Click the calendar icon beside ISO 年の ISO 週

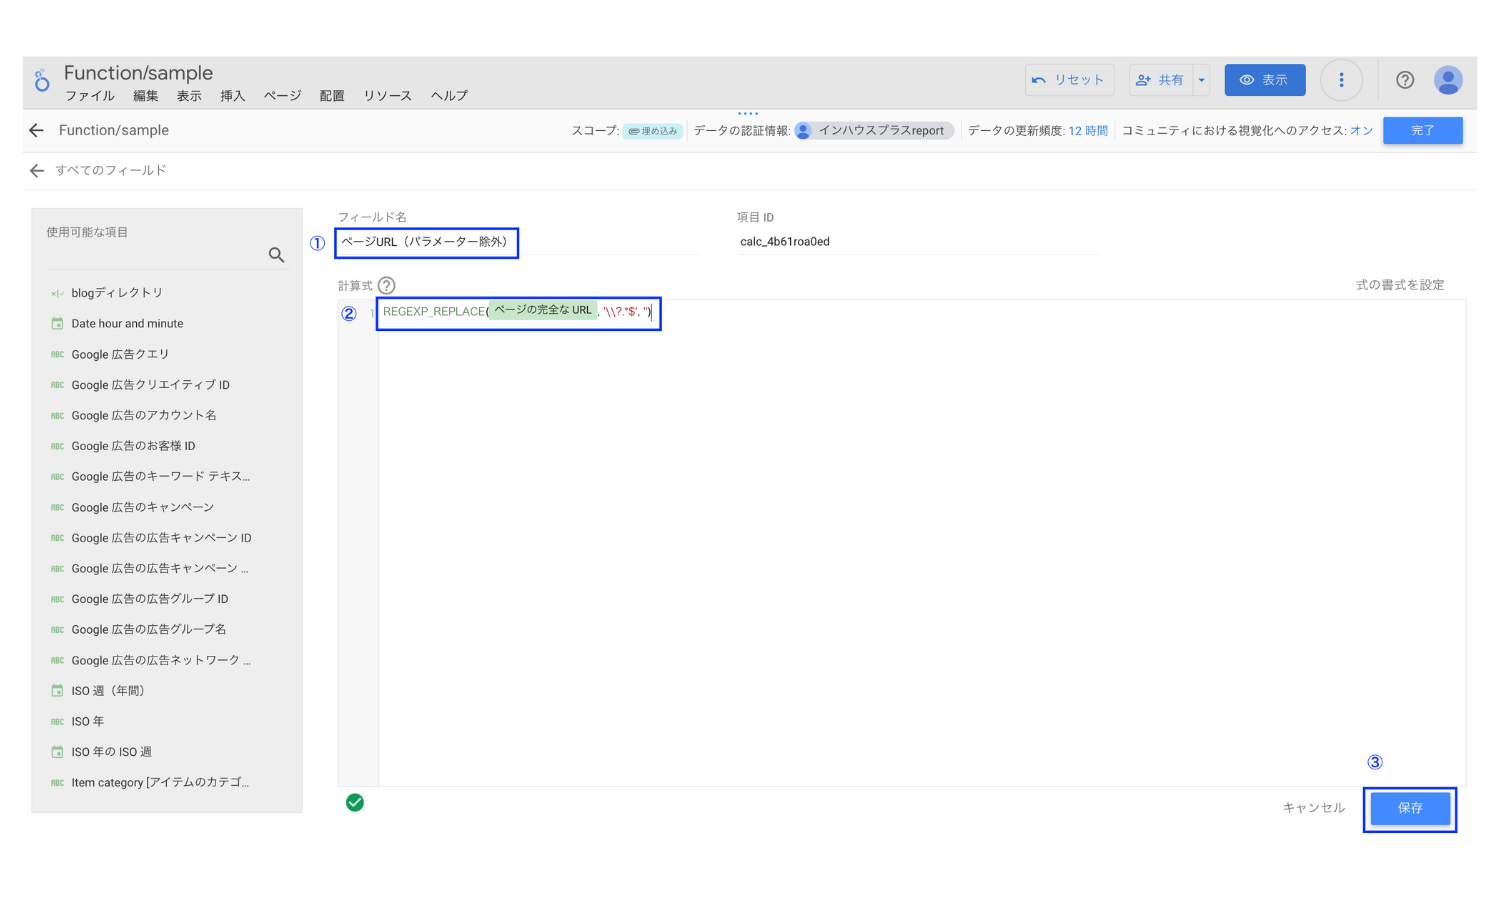click(x=57, y=751)
